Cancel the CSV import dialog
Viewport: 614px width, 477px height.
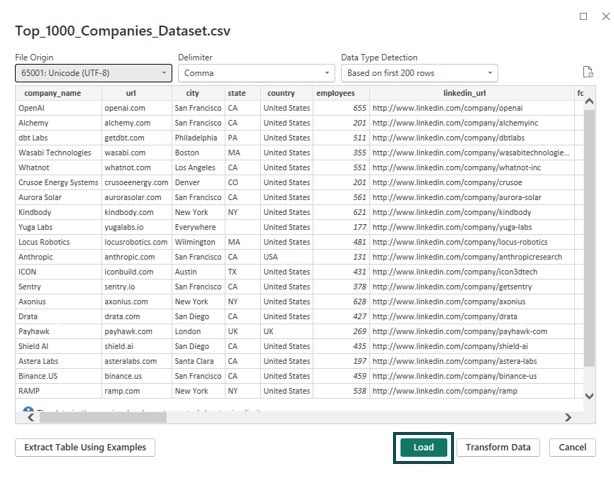[572, 447]
